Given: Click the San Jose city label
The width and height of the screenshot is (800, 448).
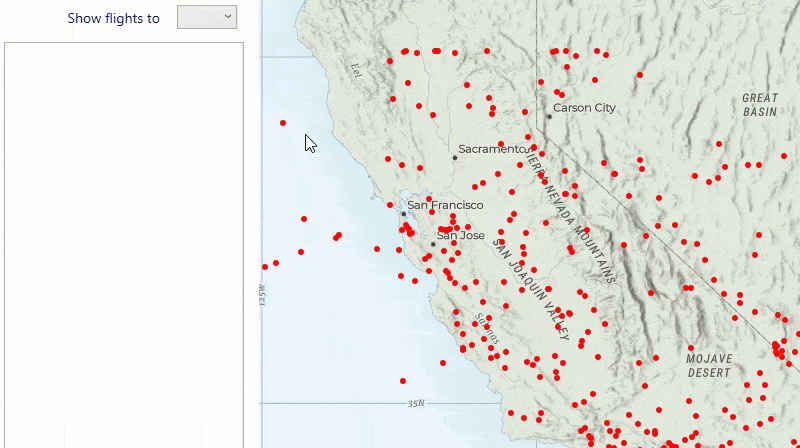Looking at the screenshot, I should tap(461, 236).
